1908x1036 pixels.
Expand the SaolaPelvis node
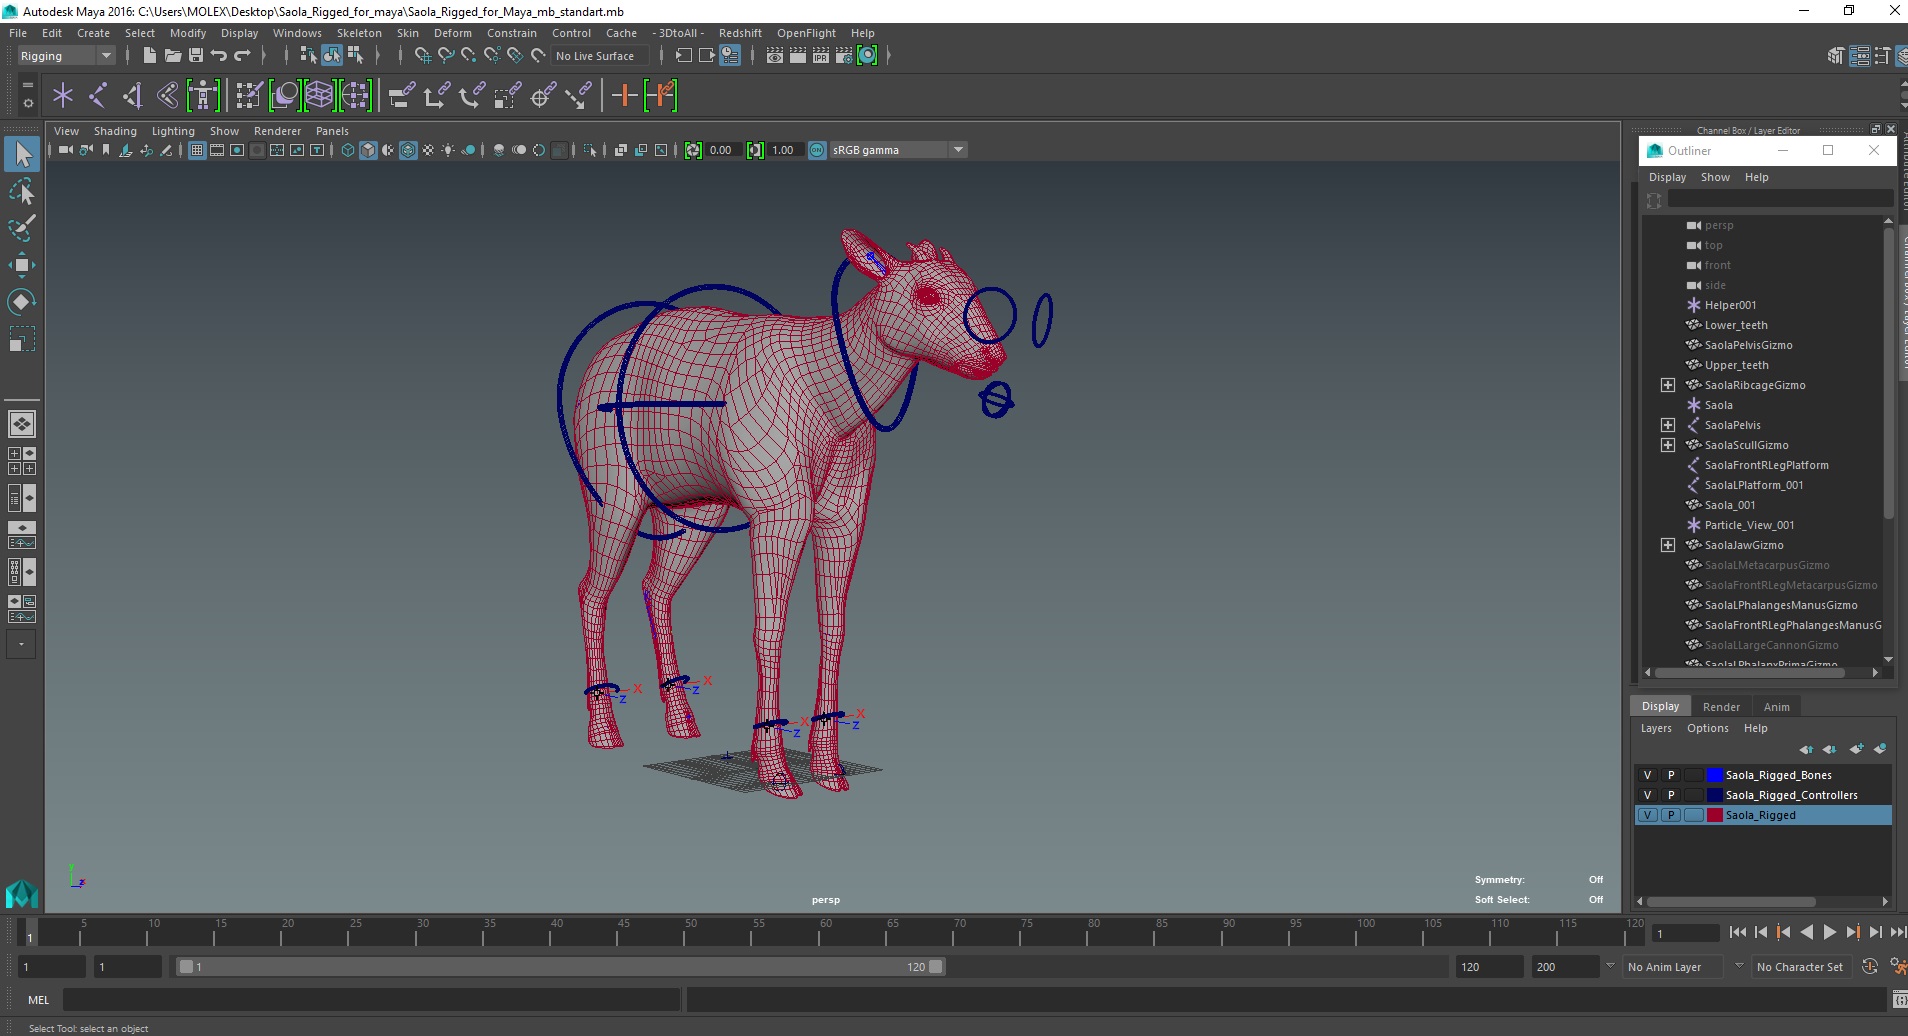[1667, 425]
